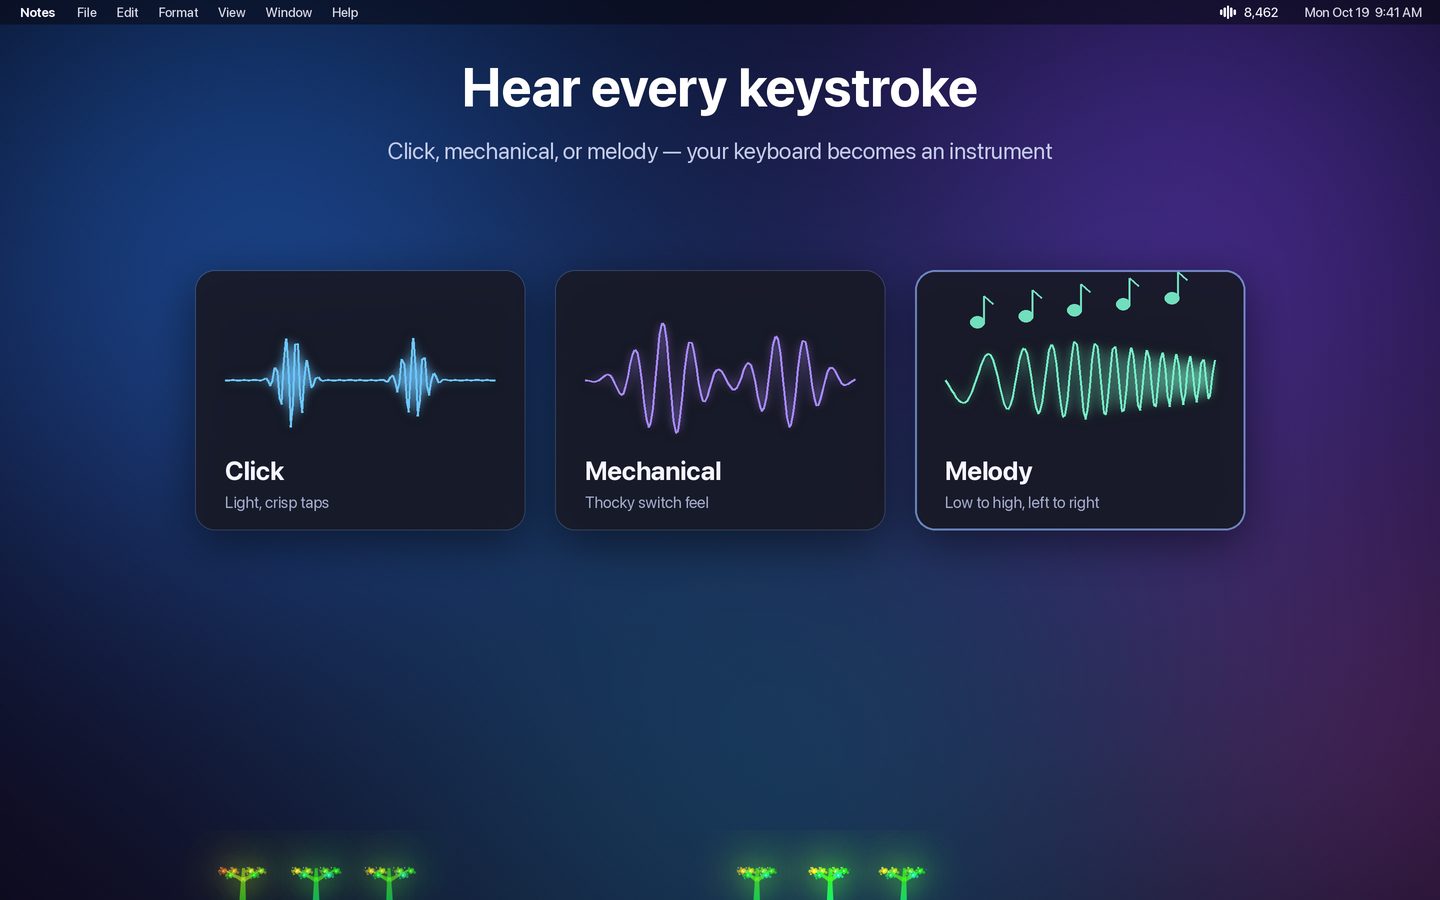Image resolution: width=1440 pixels, height=900 pixels.
Task: Click the purple Mechanical waveform graphic
Action: pyautogui.click(x=720, y=378)
